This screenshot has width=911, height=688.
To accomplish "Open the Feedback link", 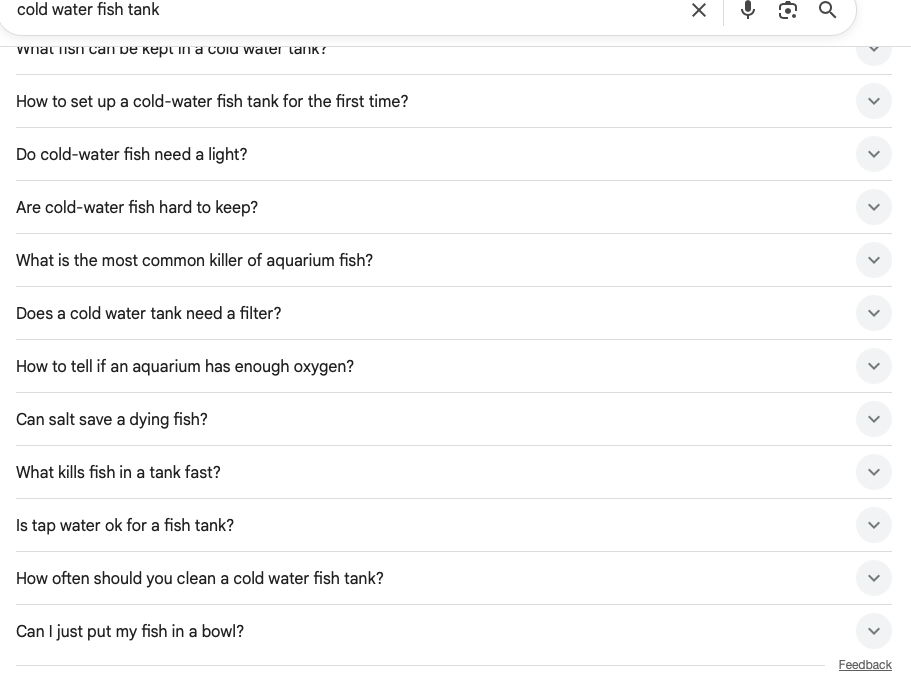I will point(865,665).
